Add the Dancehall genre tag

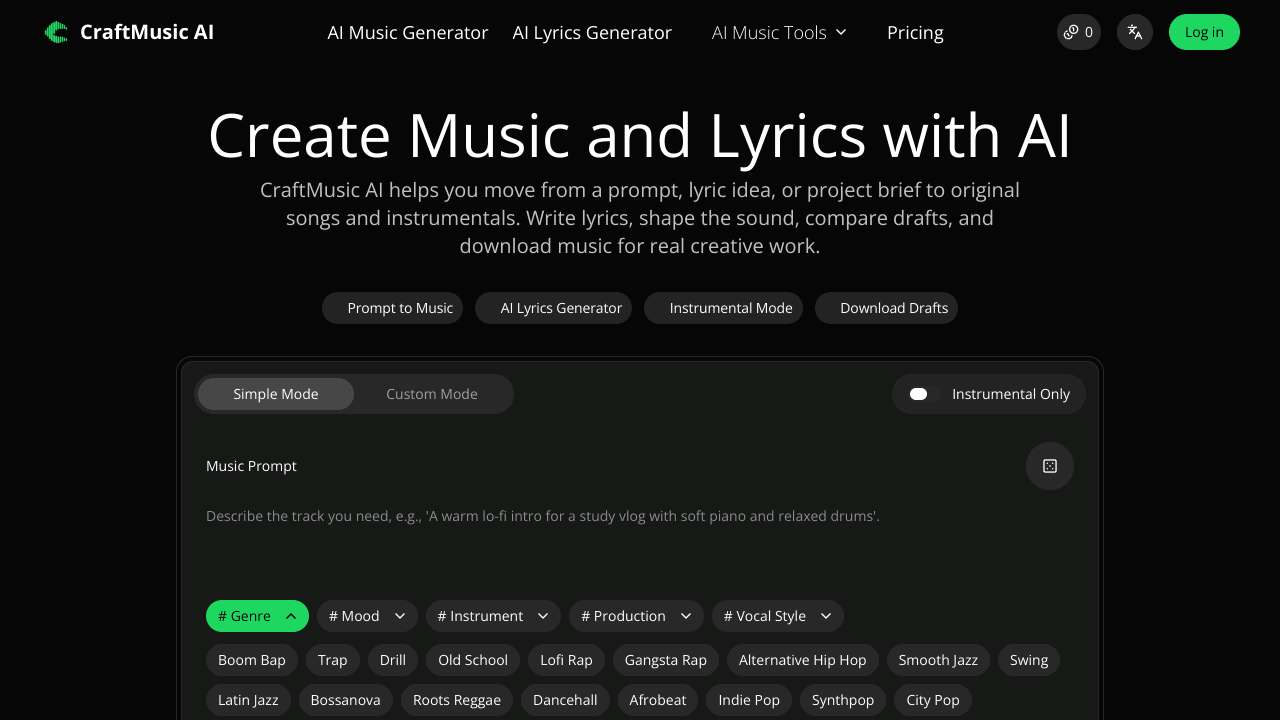coord(565,700)
